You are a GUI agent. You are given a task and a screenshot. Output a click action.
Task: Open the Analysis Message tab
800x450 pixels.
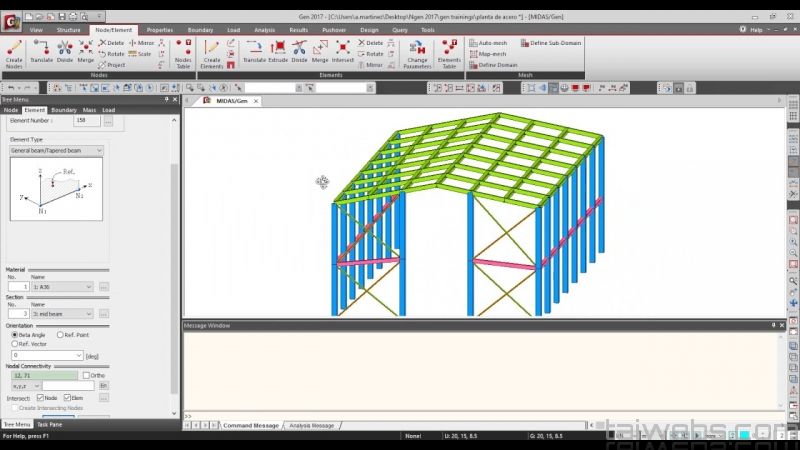(x=310, y=425)
